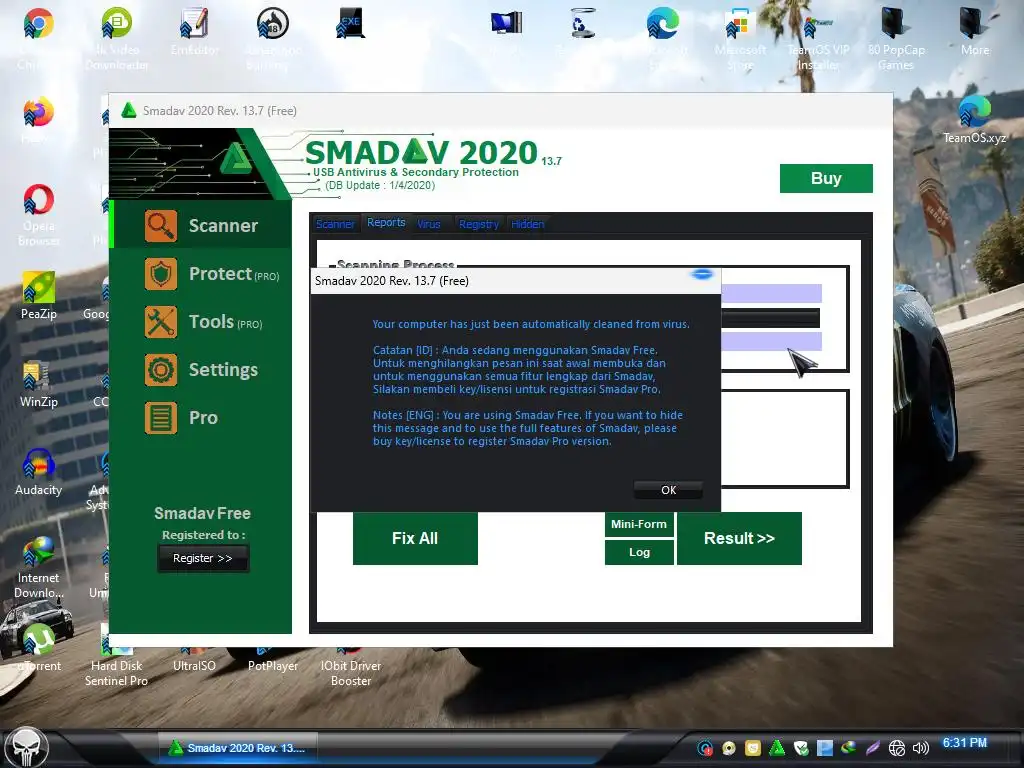Click the purple feather tray icon

coord(872,748)
